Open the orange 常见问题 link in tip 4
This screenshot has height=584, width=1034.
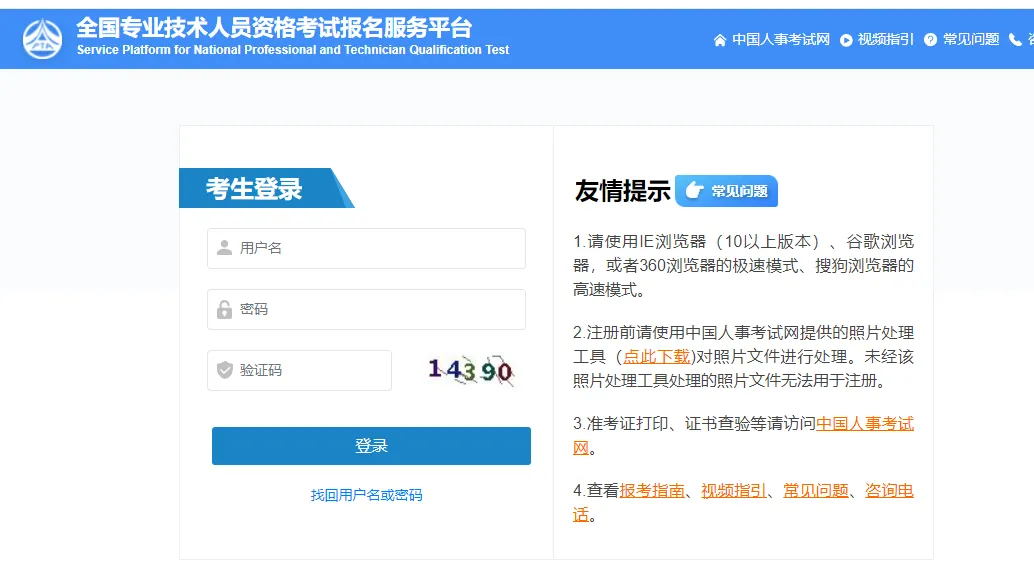[816, 491]
